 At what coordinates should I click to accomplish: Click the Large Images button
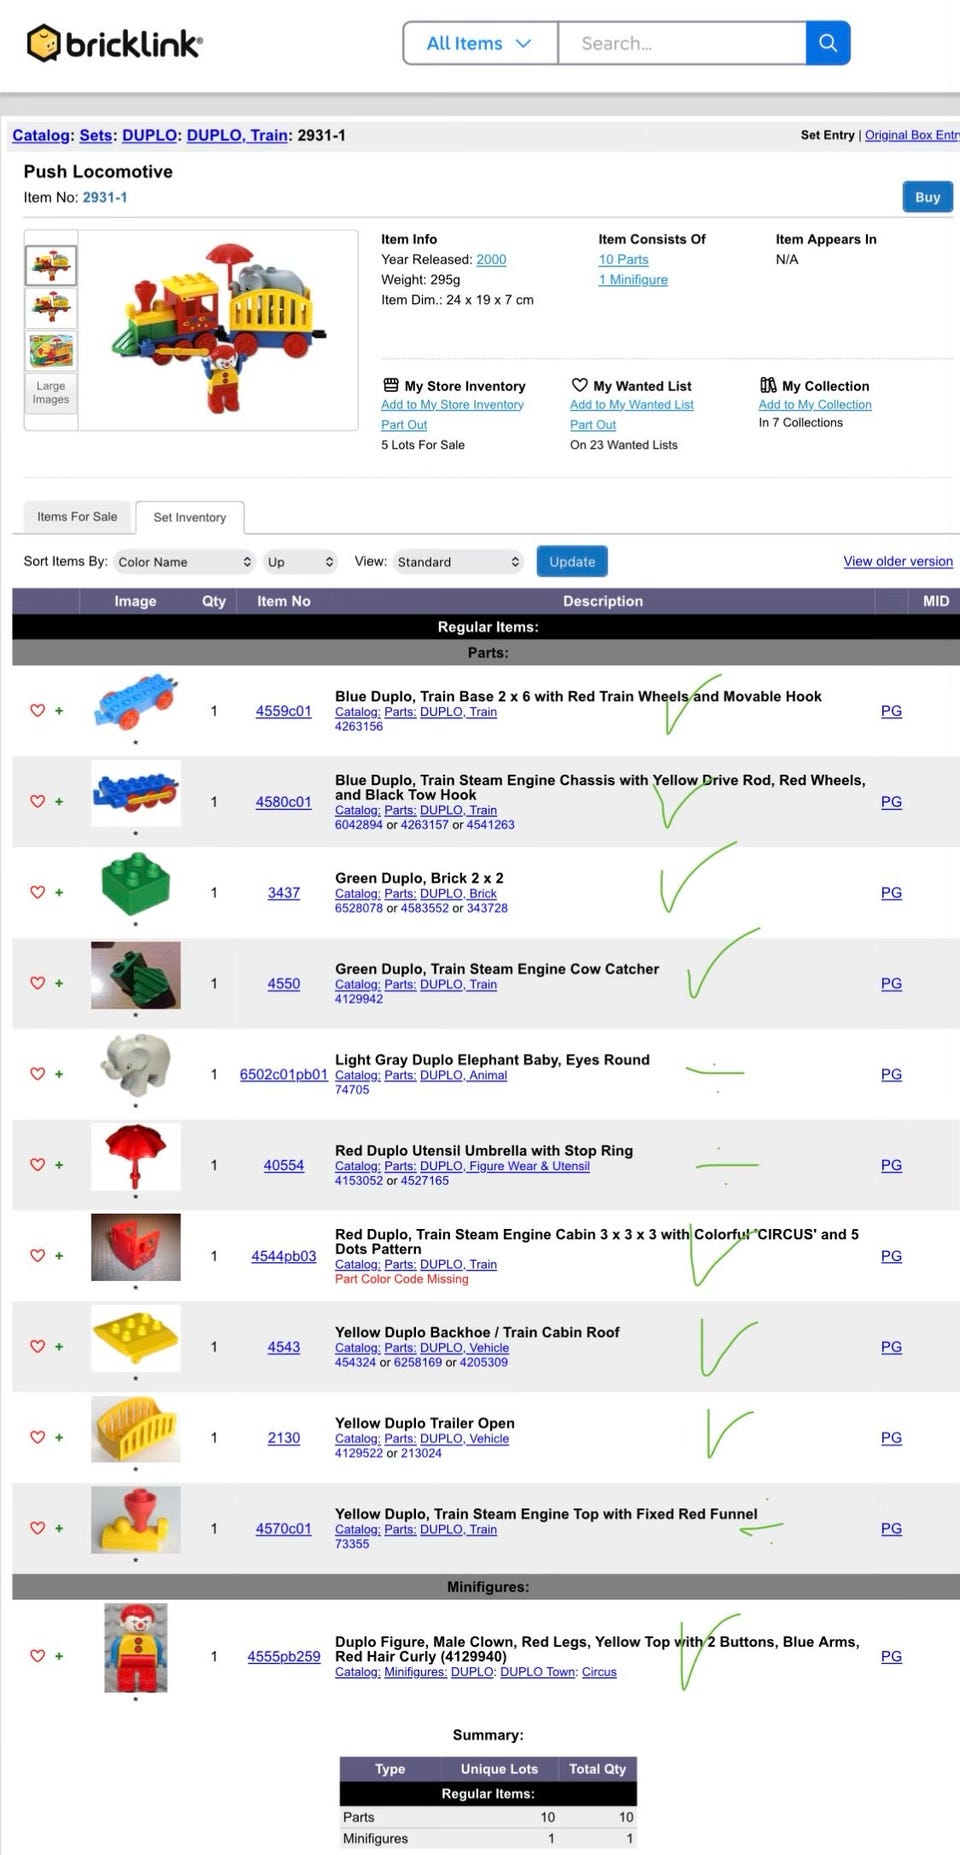click(x=51, y=392)
